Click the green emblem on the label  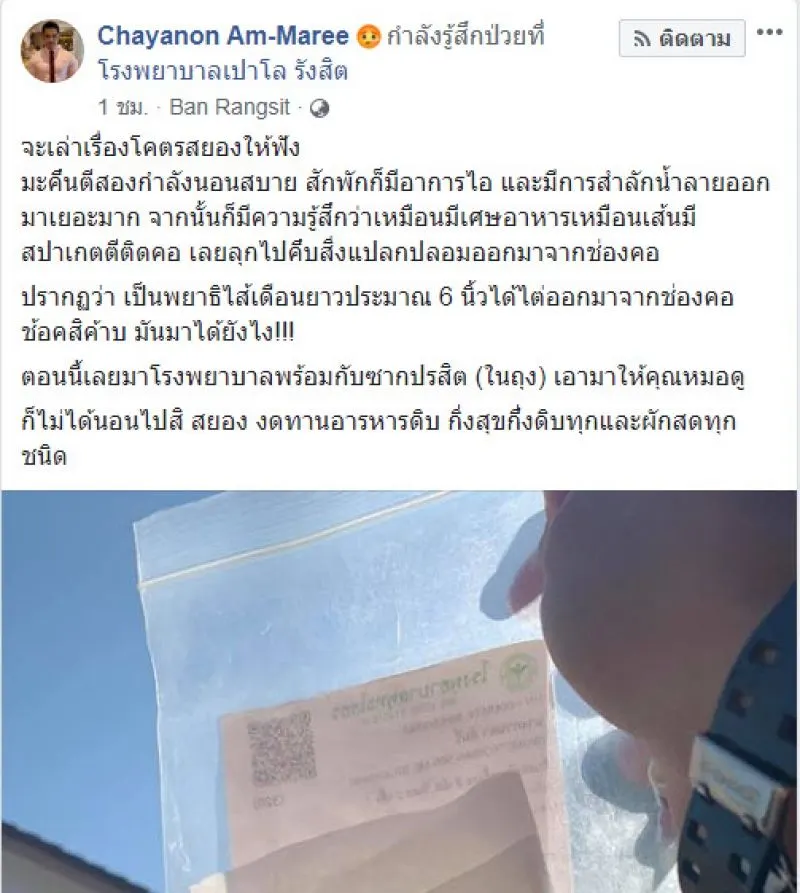click(519, 671)
